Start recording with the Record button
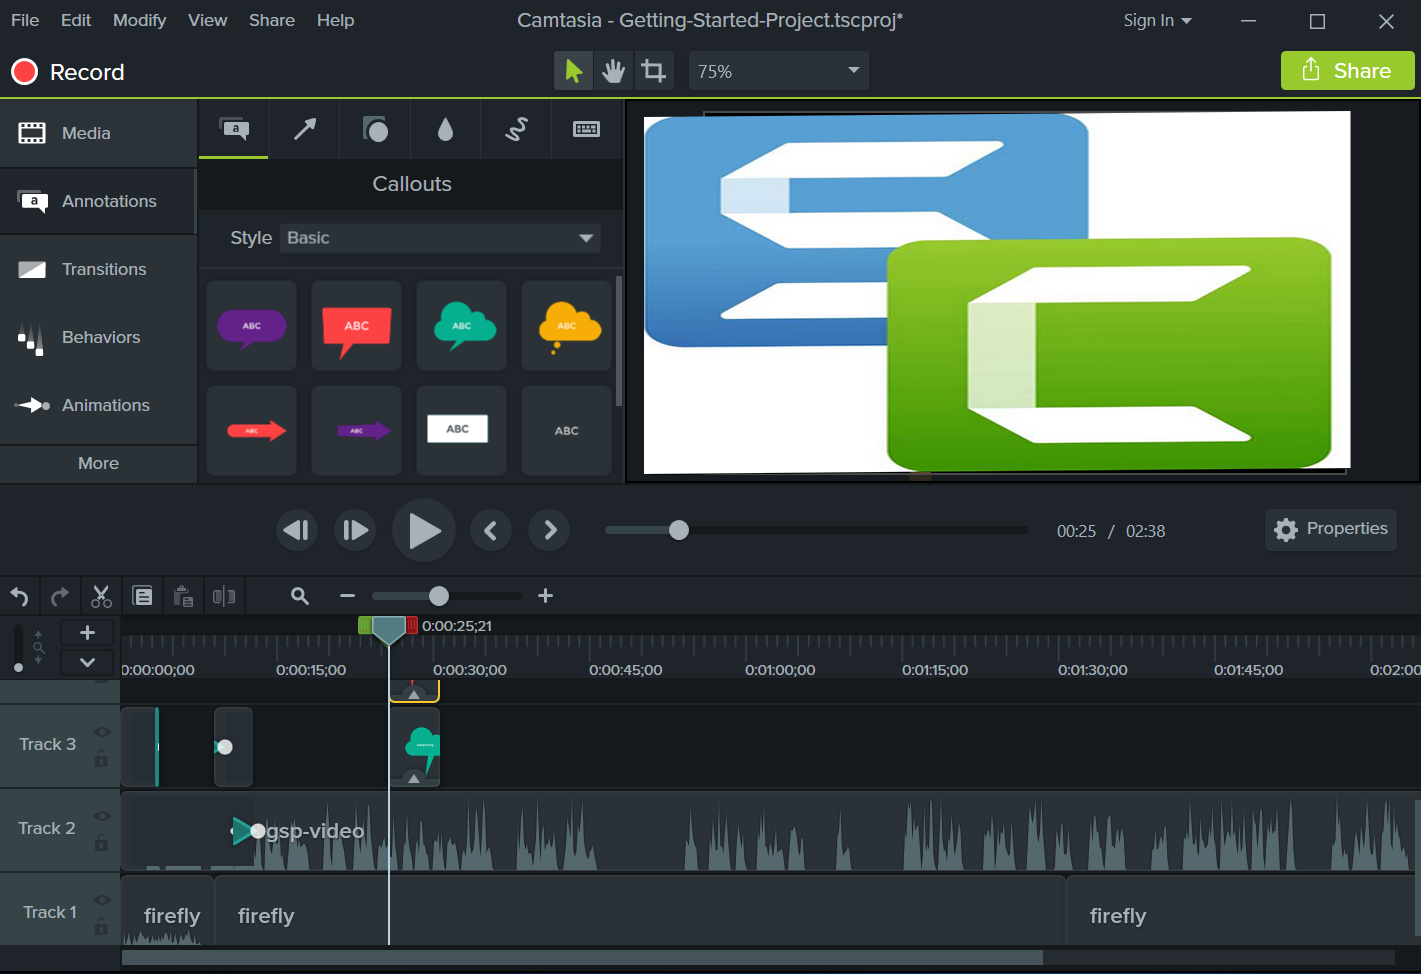Screen dimensions: 1421x974 (x=67, y=72)
